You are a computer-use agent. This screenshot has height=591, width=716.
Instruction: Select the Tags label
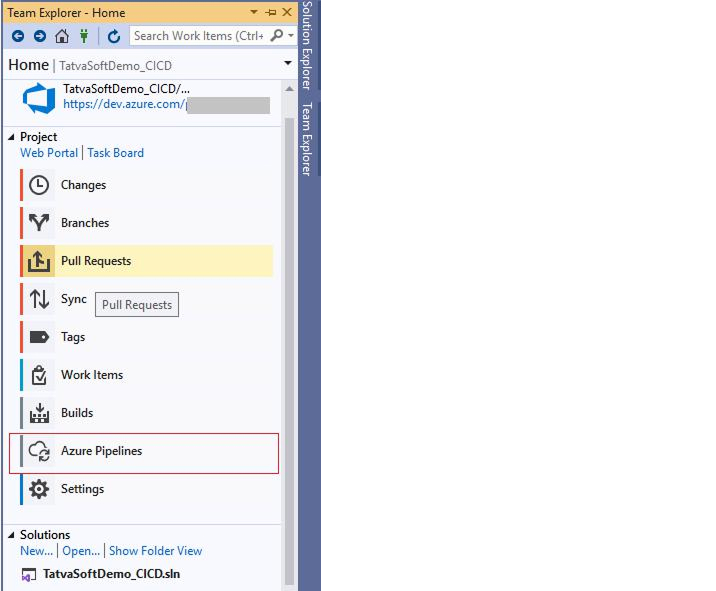coord(73,337)
